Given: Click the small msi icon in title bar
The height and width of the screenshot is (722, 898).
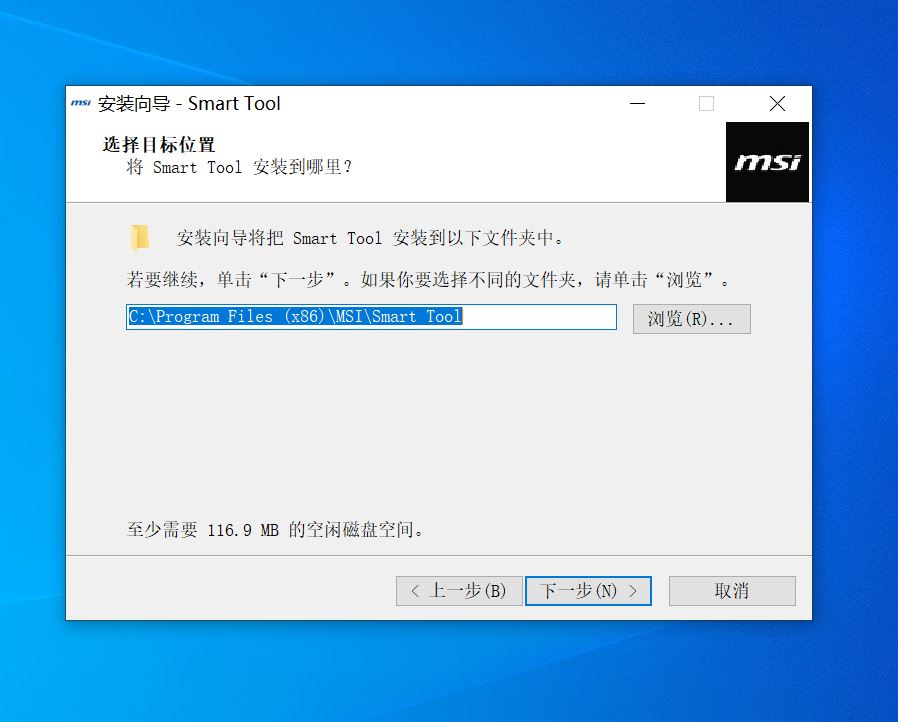Looking at the screenshot, I should click(x=81, y=103).
